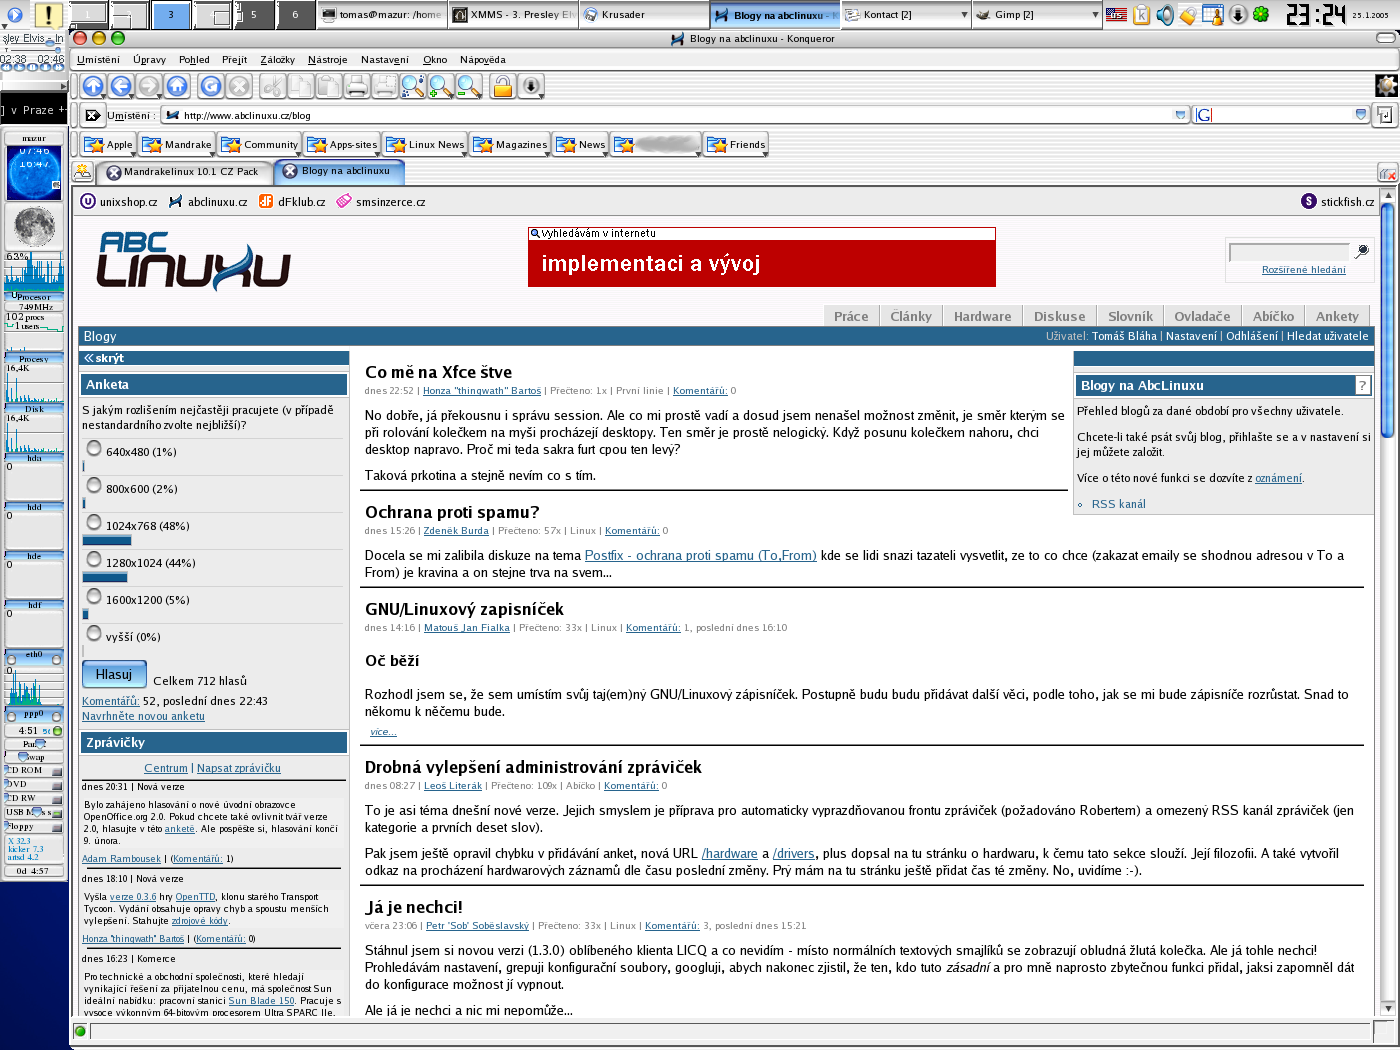Open the Napsat zprávičku link
This screenshot has width=1400, height=1050.
click(x=239, y=768)
